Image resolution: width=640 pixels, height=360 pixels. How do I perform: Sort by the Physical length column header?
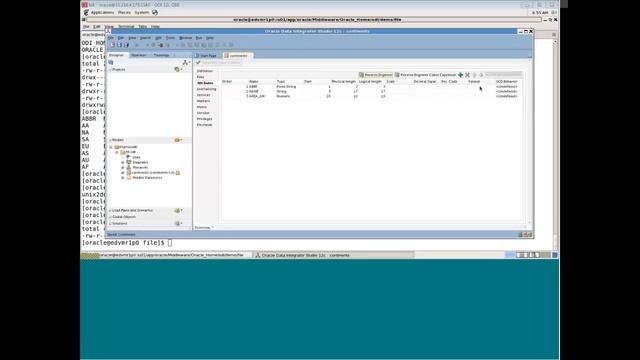tap(343, 82)
